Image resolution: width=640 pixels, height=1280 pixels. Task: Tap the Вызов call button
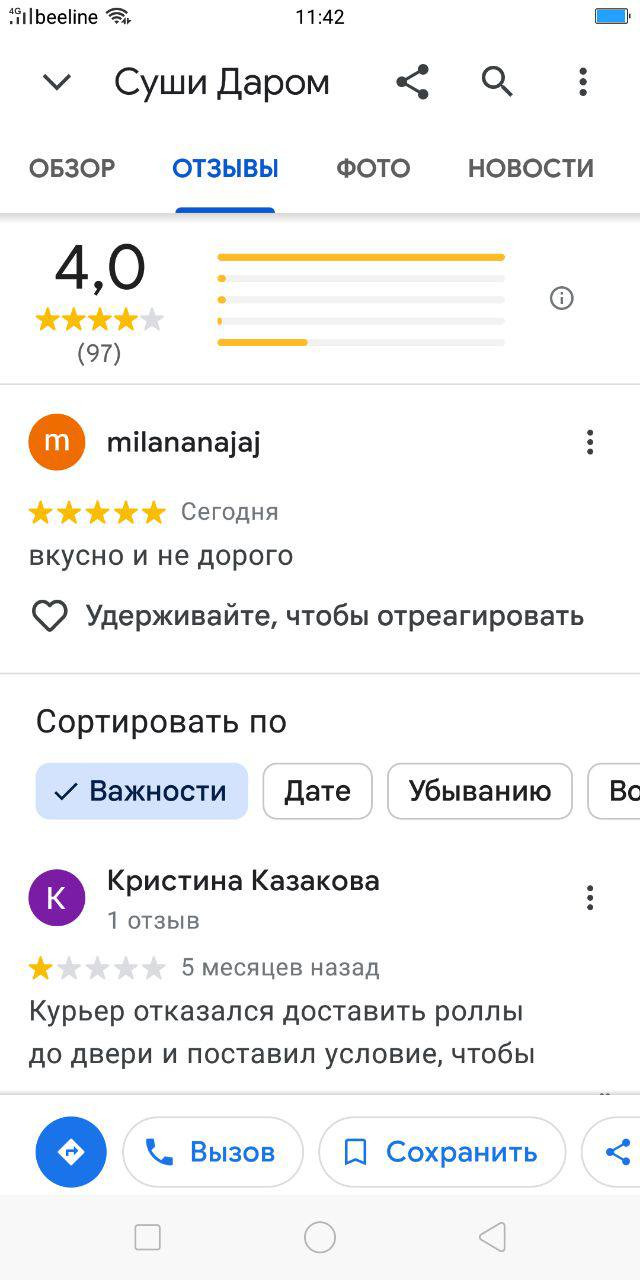coord(213,1152)
